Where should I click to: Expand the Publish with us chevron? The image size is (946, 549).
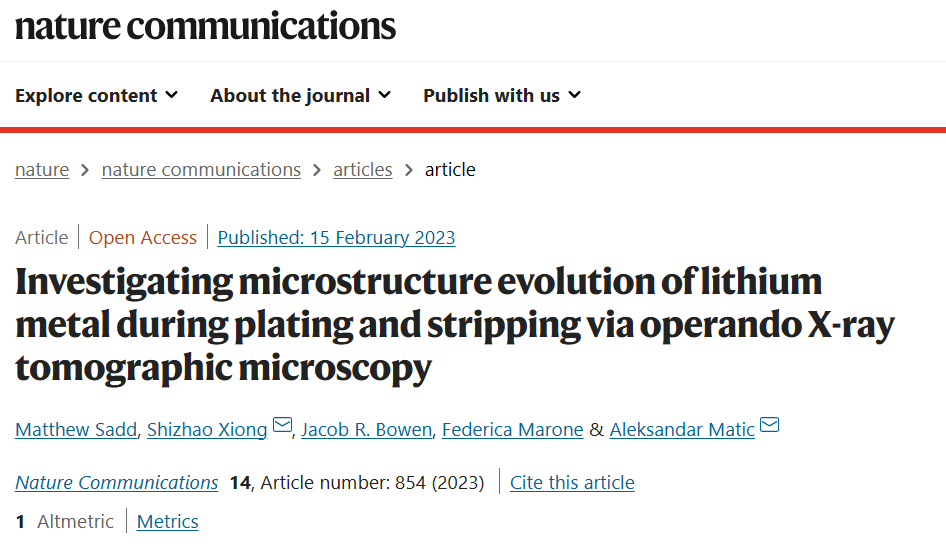(x=574, y=95)
